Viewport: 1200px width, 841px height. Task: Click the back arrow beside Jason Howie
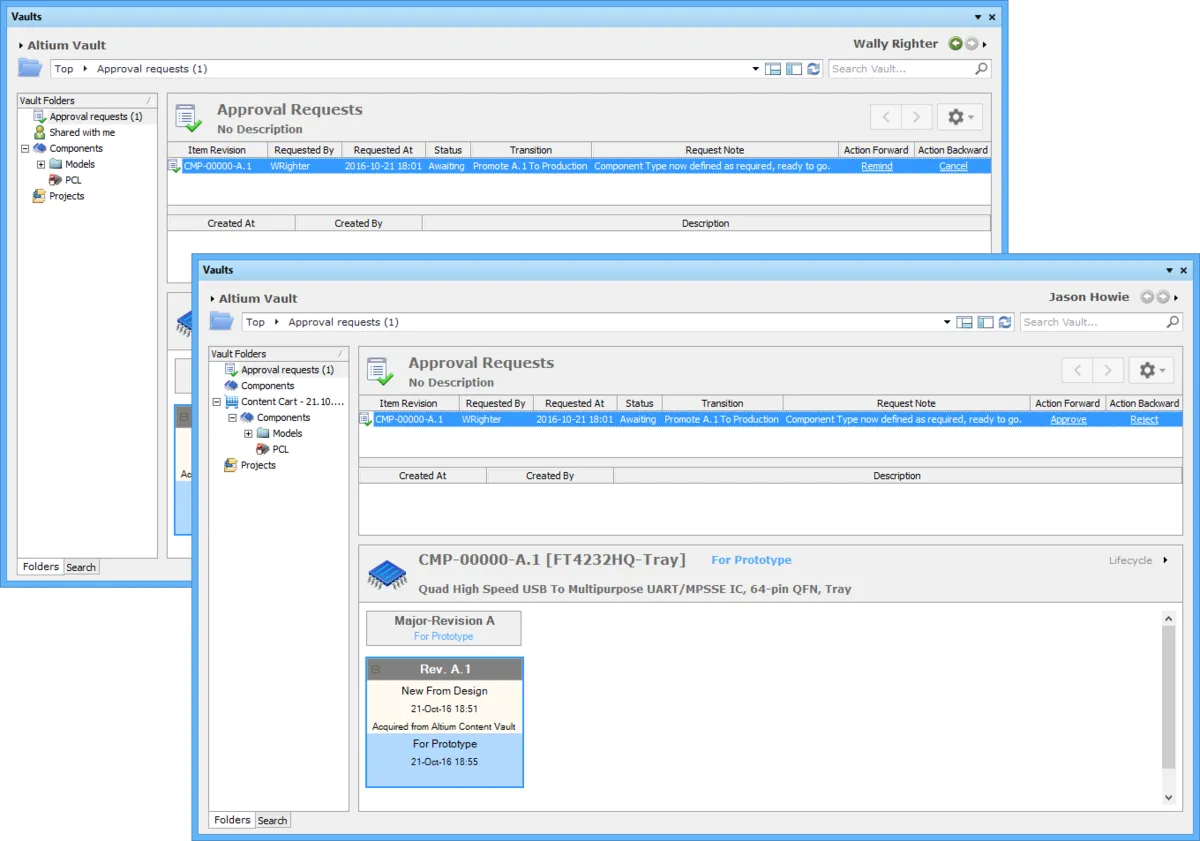1148,297
